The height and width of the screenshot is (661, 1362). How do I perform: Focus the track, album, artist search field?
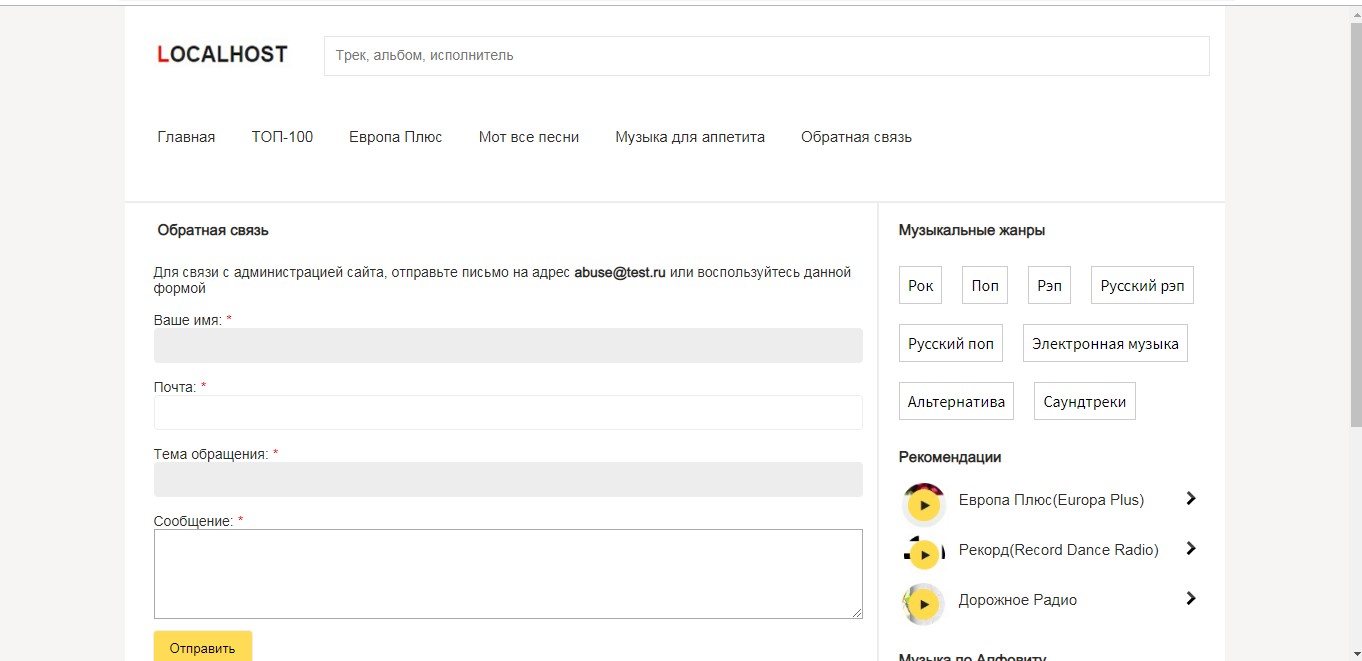tap(766, 56)
